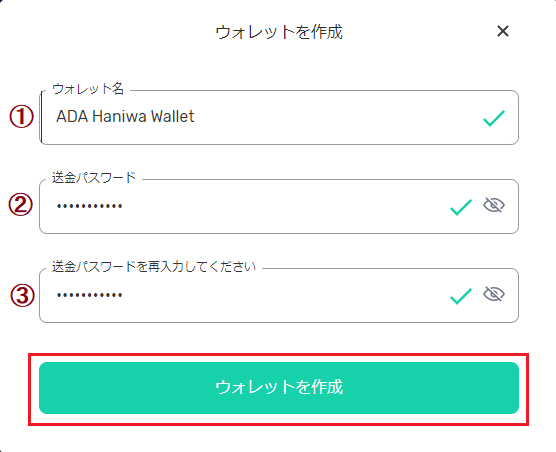The image size is (556, 452).
Task: Click the green checkmark in password re-entry field
Action: coord(461,296)
